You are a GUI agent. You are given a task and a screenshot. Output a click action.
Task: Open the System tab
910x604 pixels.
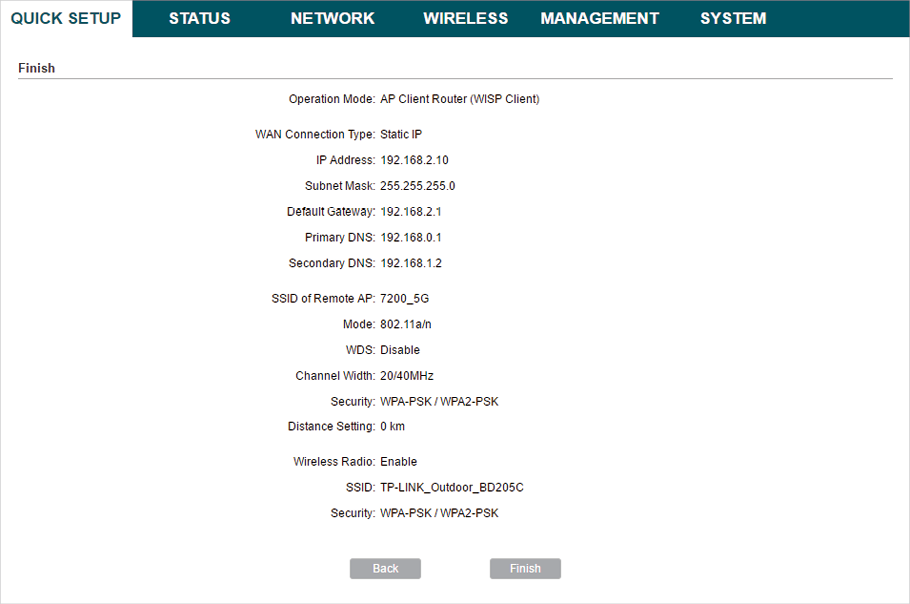click(733, 19)
